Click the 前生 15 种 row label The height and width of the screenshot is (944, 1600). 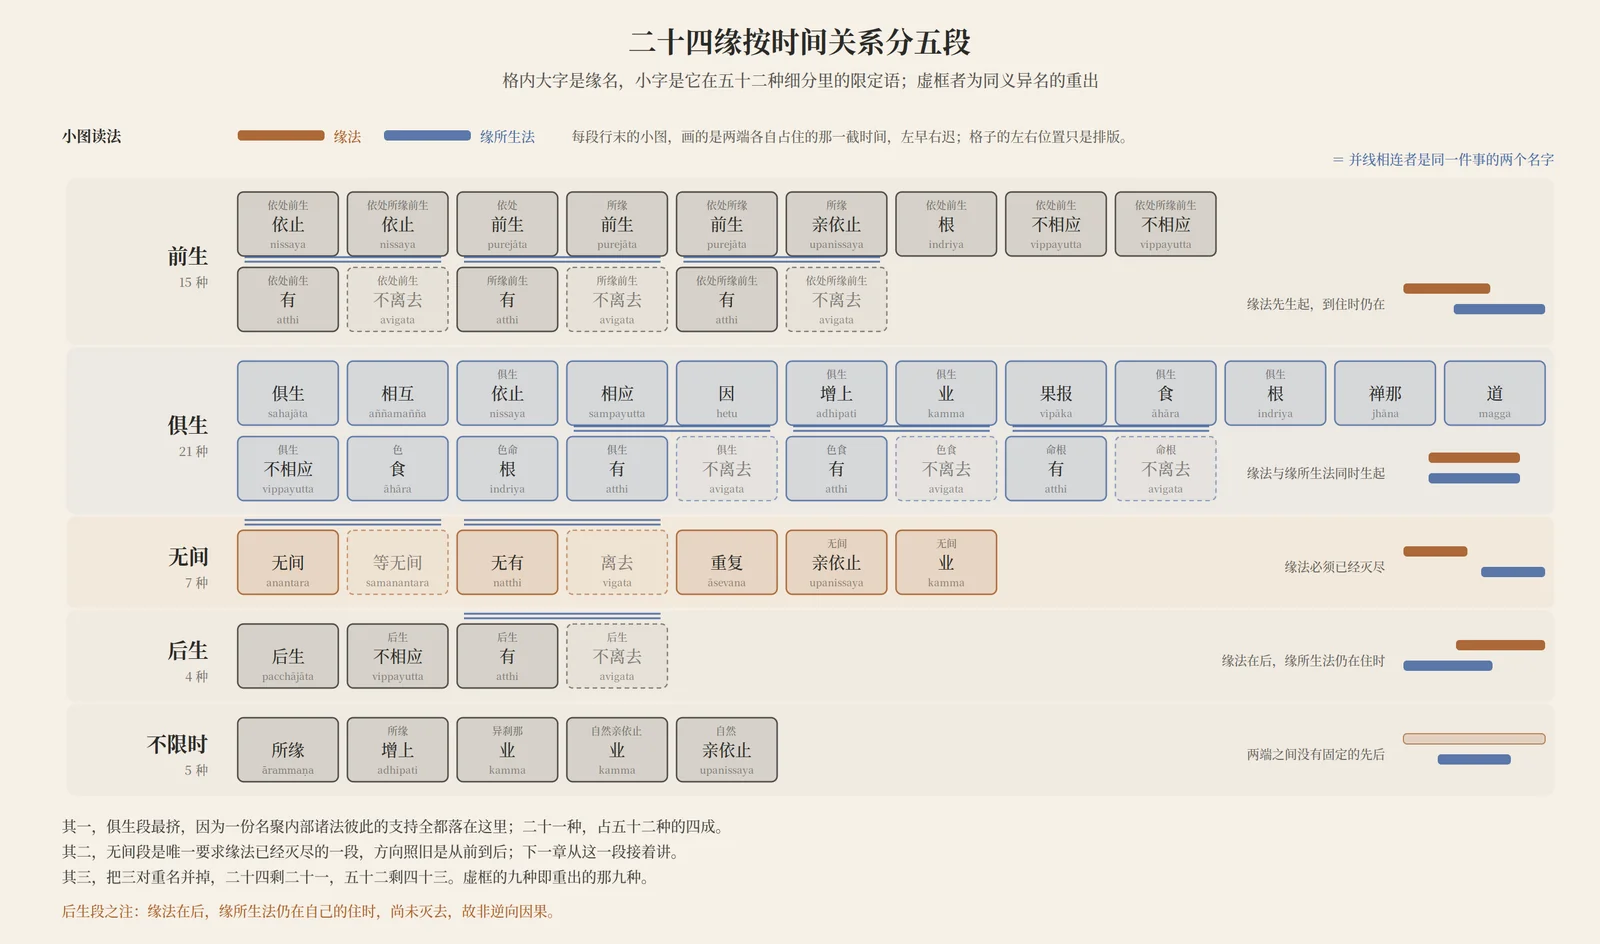188,267
